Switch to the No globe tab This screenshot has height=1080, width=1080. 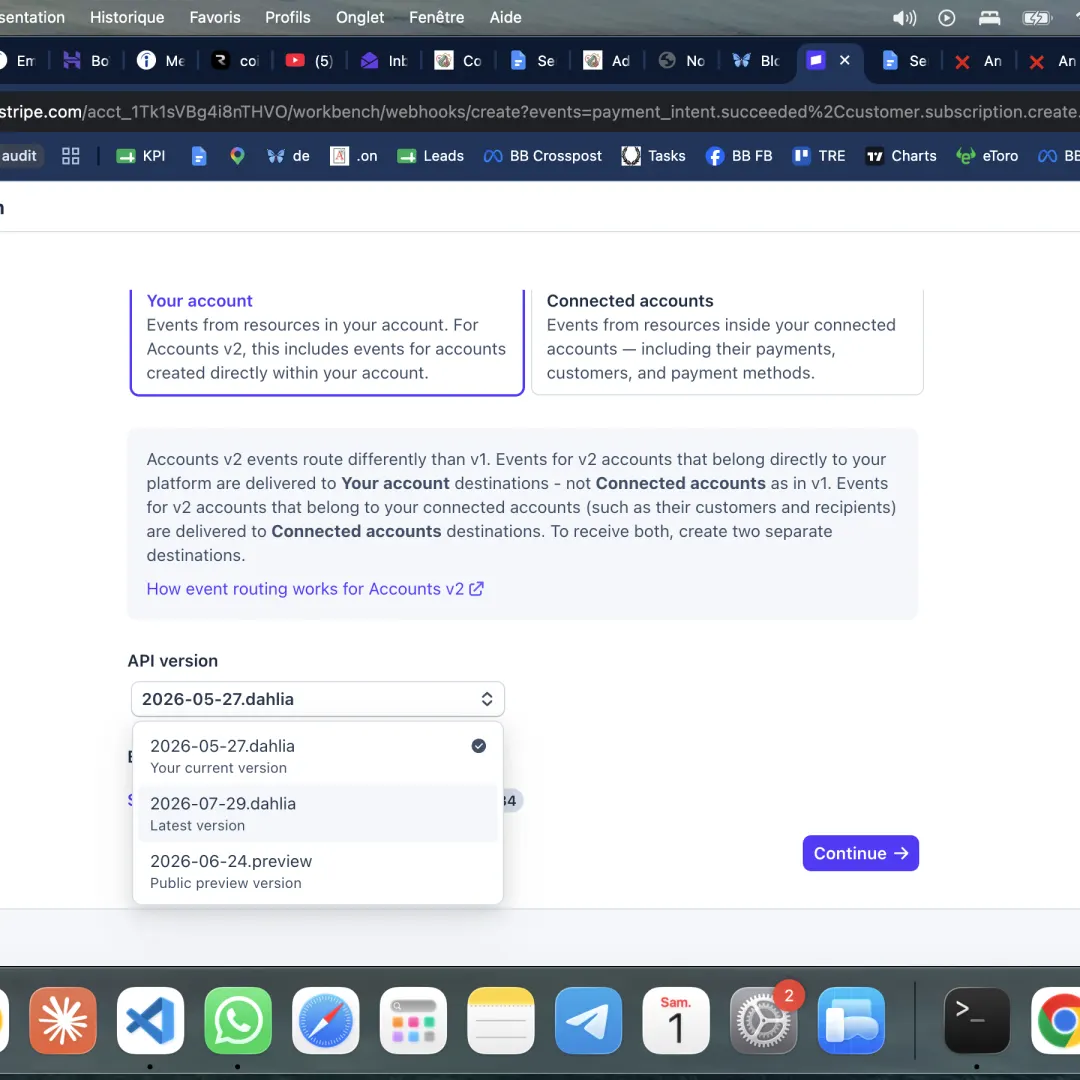click(x=682, y=61)
